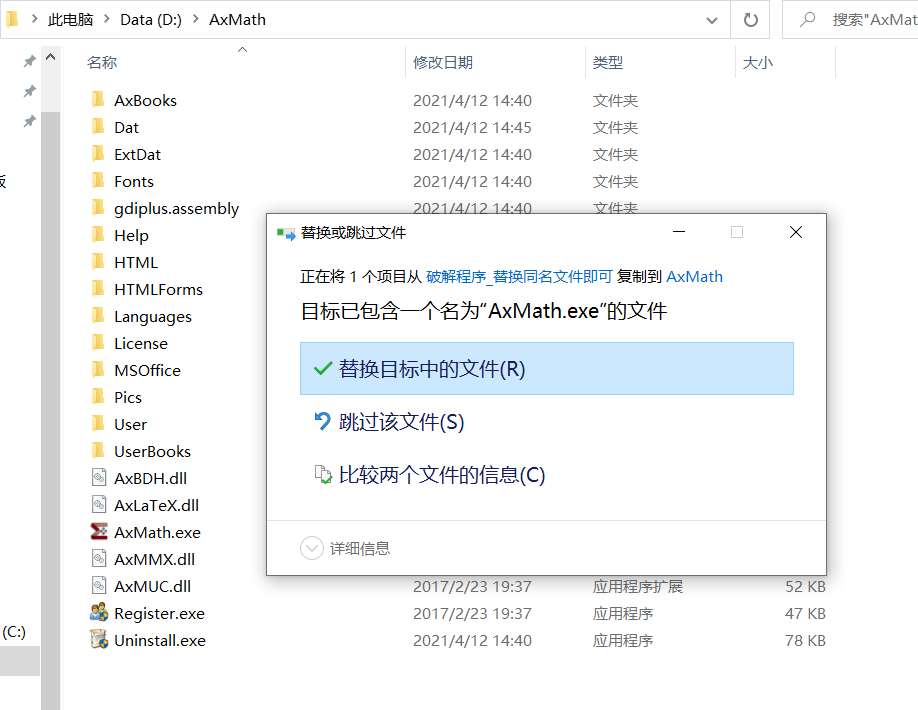This screenshot has width=918, height=710.
Task: Click a pin icon in Quick Access sidebar
Action: (x=29, y=63)
